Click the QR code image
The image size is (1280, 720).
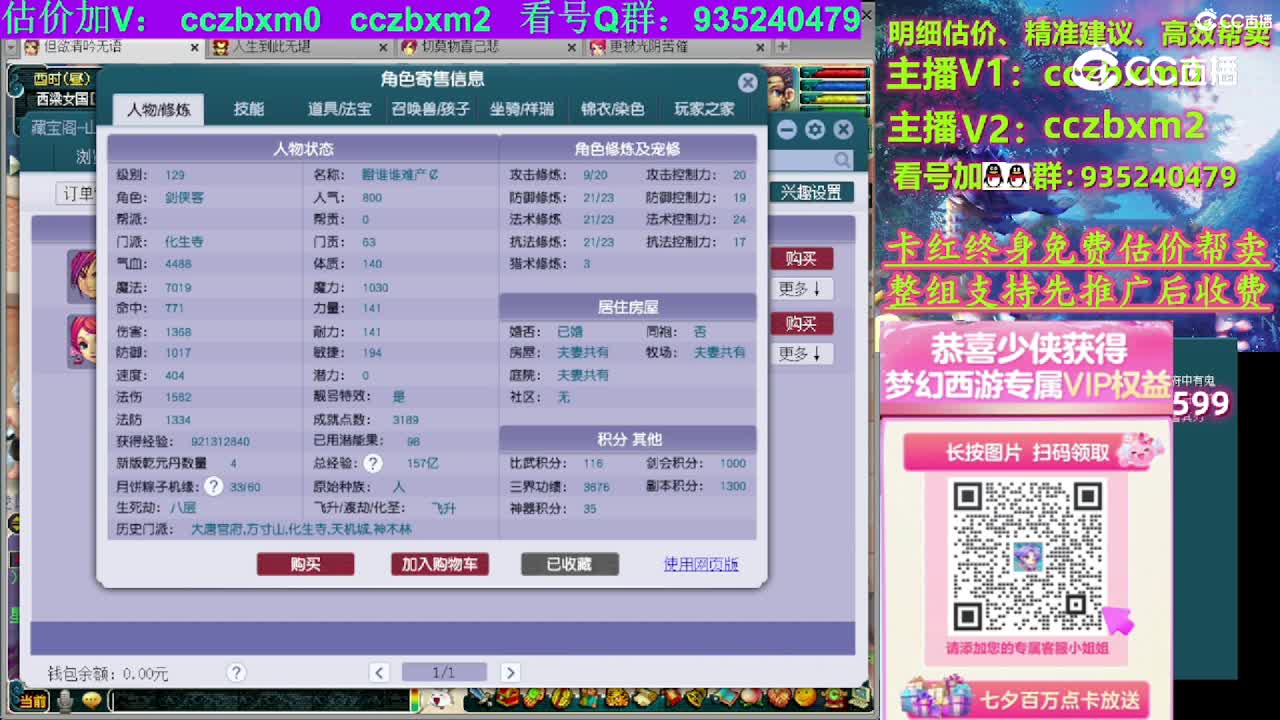click(1026, 556)
